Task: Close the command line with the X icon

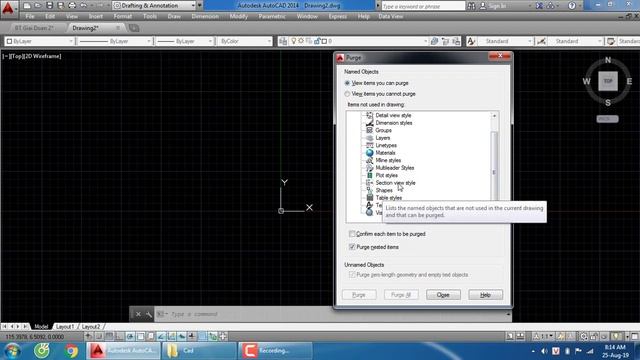Action: tap(138, 314)
